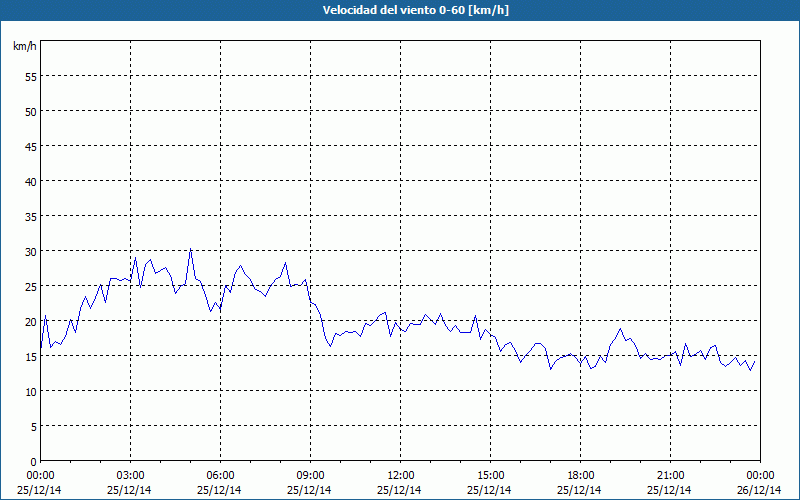Click the 26/12/14 date label
This screenshot has width=800, height=500.
click(x=759, y=490)
